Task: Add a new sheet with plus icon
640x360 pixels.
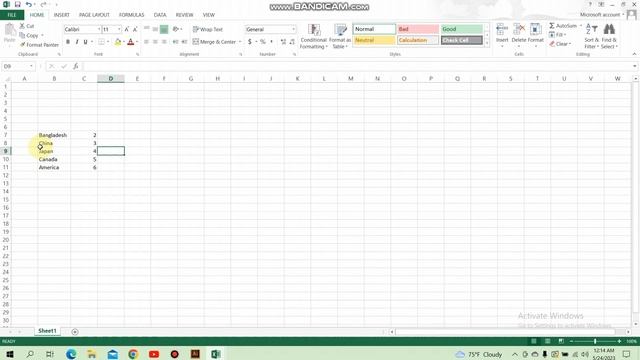Action: pos(75,332)
